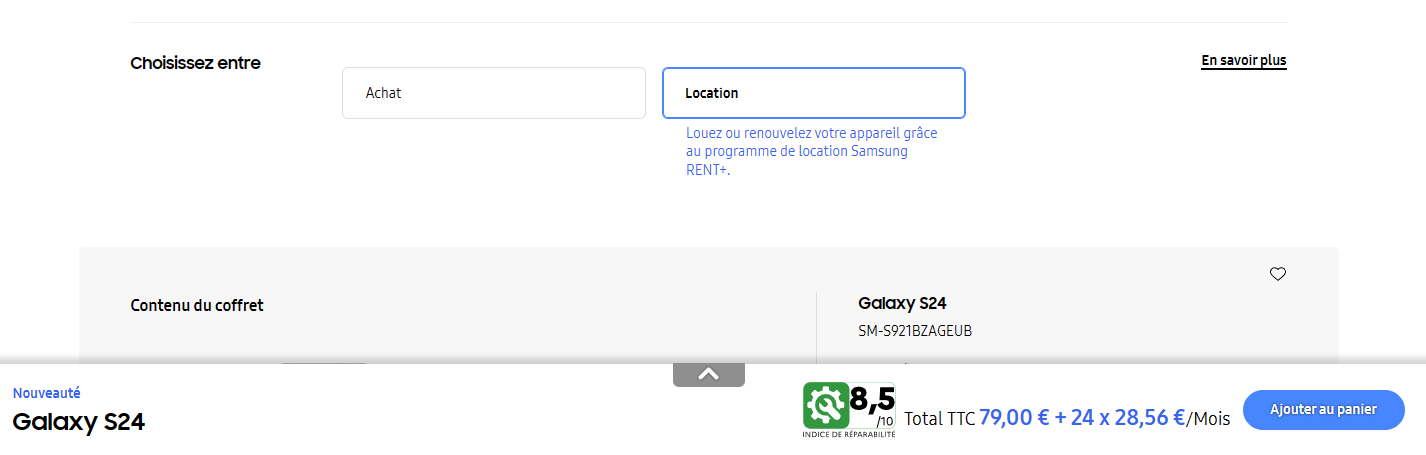Click the SM-S921BZAGEUB model code
The height and width of the screenshot is (455, 1426).
pyautogui.click(x=914, y=331)
